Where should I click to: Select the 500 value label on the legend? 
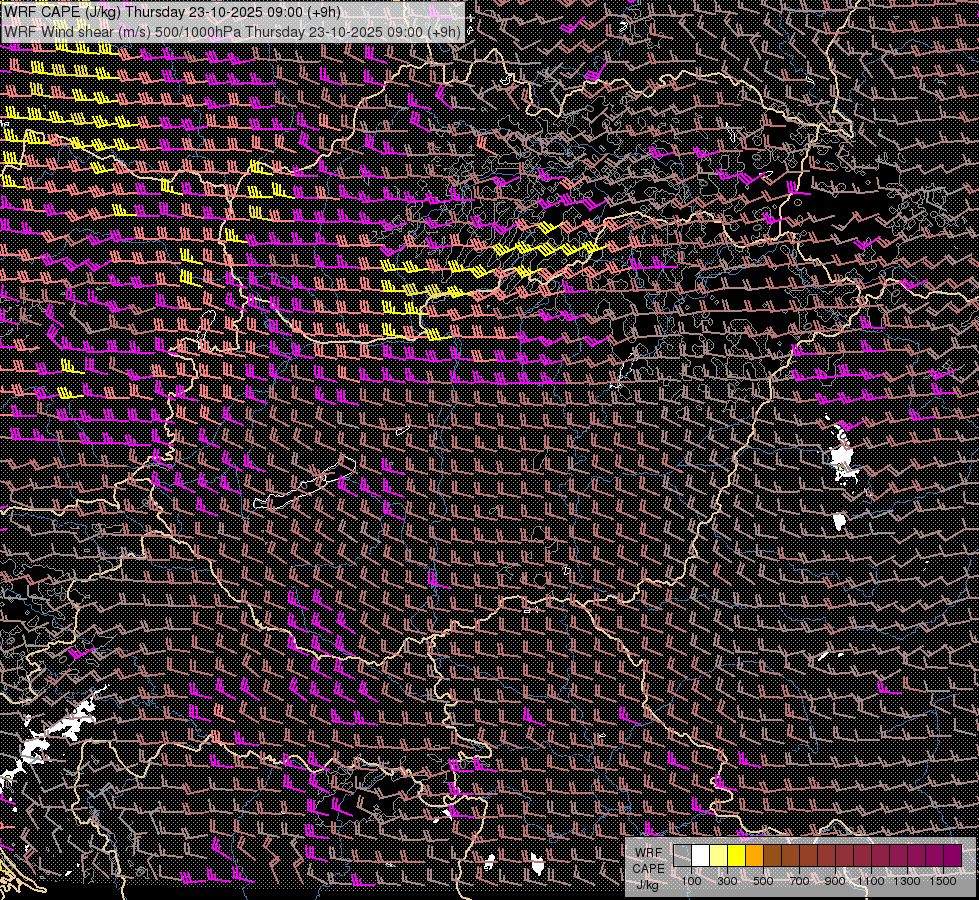tap(763, 881)
